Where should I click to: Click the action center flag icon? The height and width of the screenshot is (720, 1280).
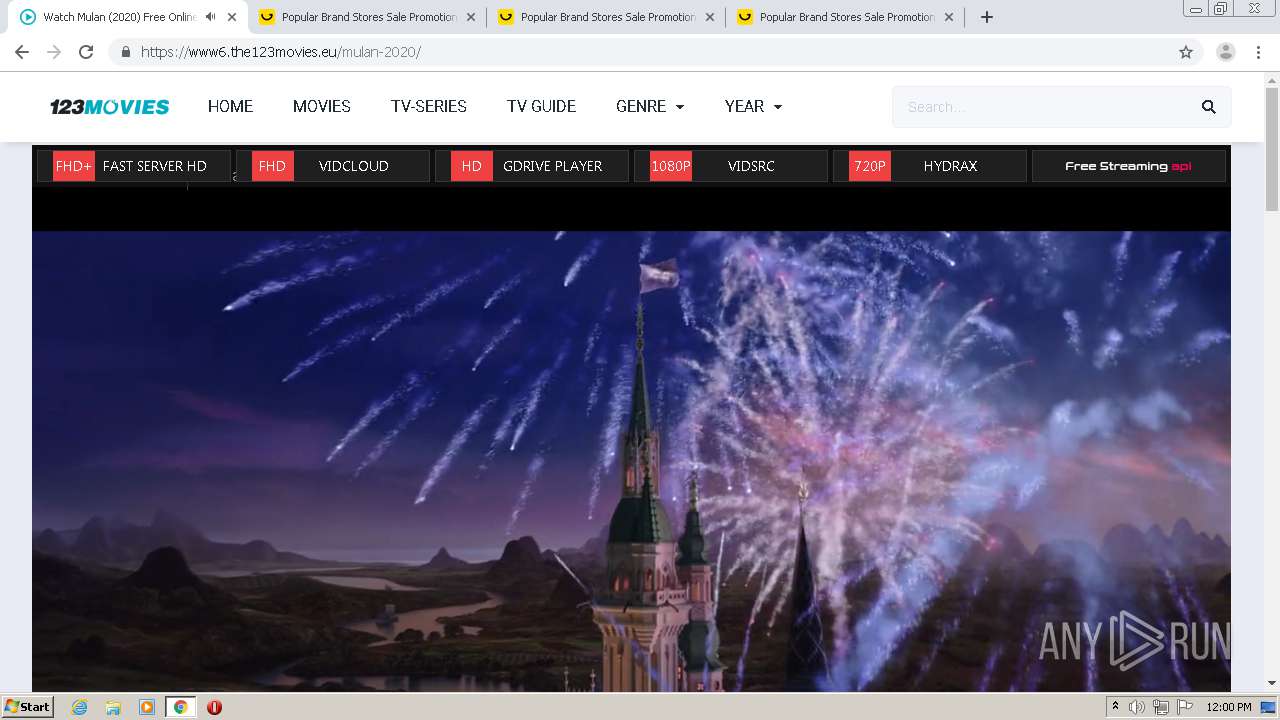coord(1184,707)
